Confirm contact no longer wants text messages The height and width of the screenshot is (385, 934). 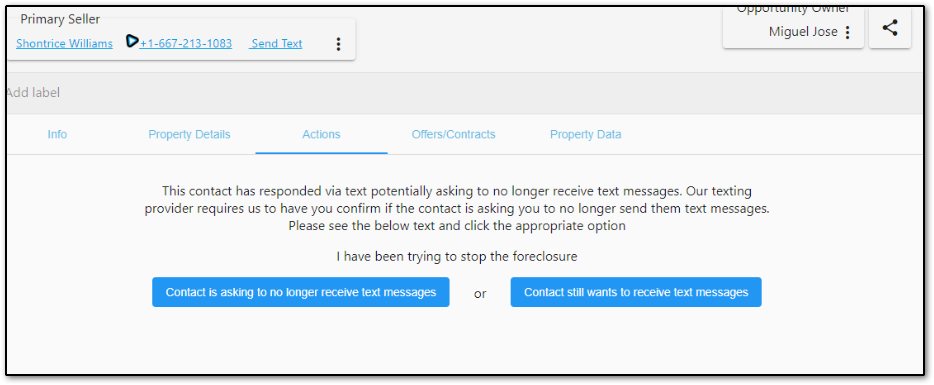point(301,292)
